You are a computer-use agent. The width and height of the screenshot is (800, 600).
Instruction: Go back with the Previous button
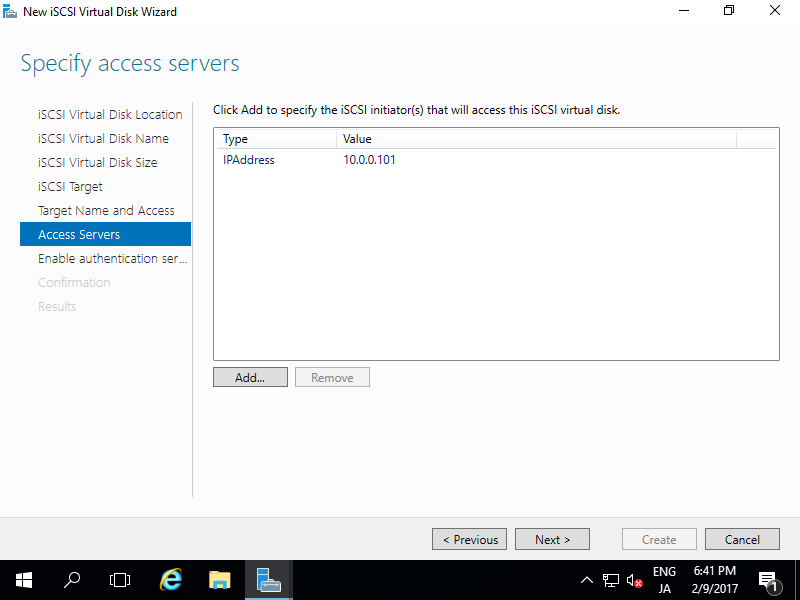pyautogui.click(x=469, y=539)
